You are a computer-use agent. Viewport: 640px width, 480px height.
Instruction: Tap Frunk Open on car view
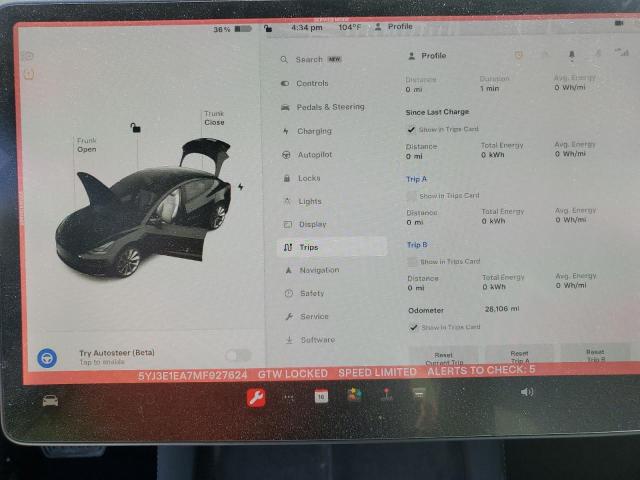pos(87,145)
